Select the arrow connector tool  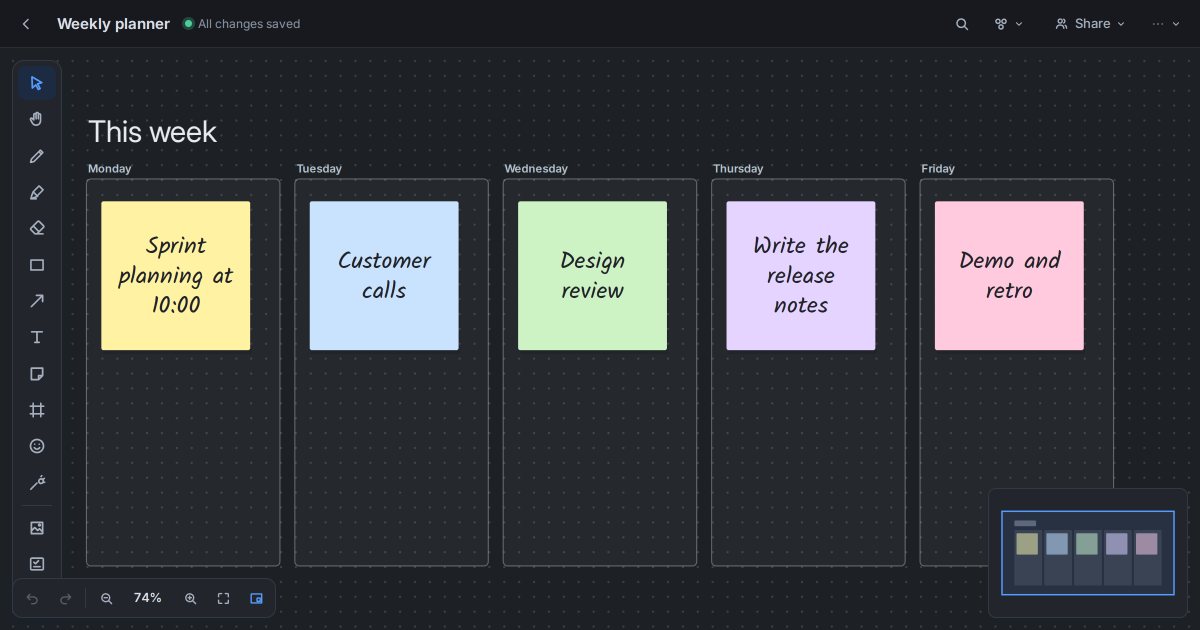point(37,301)
